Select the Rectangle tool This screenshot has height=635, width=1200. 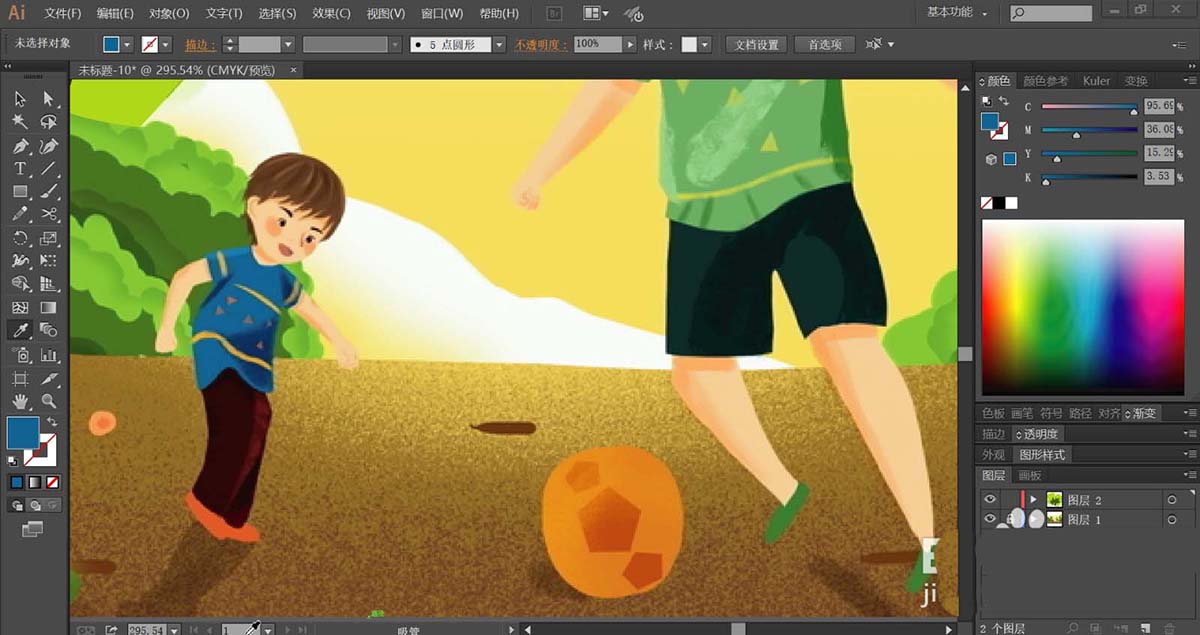pyautogui.click(x=20, y=191)
